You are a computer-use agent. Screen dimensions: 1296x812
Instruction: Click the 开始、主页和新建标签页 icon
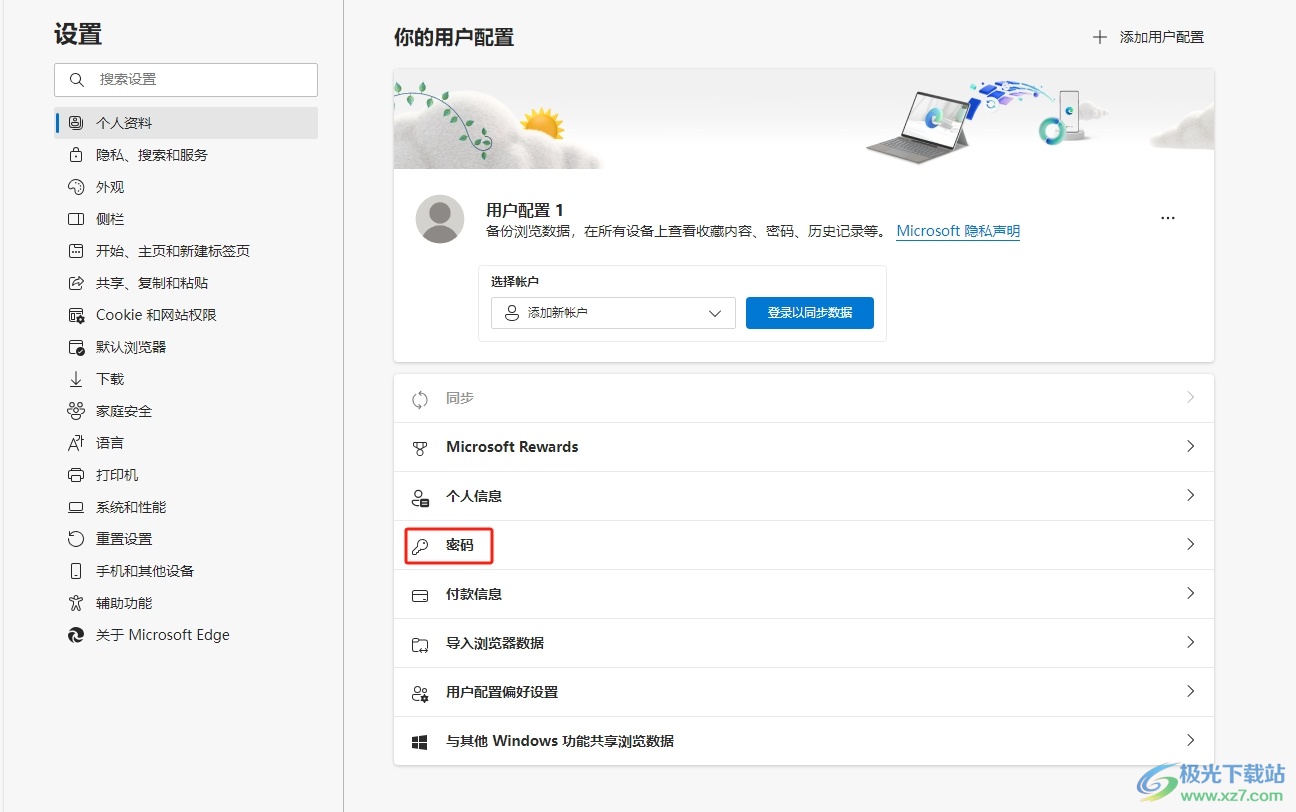(x=76, y=251)
